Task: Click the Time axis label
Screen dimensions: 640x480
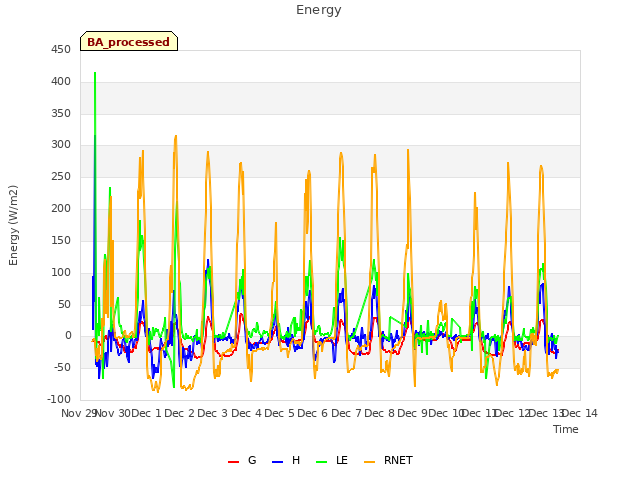Action: (x=566, y=429)
